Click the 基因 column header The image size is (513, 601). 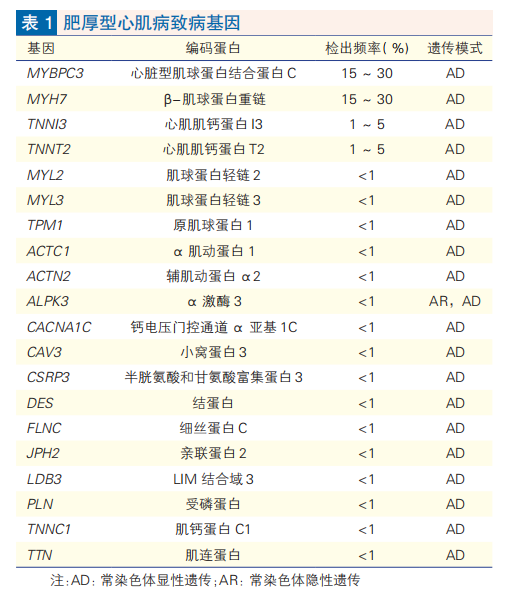(x=41, y=49)
